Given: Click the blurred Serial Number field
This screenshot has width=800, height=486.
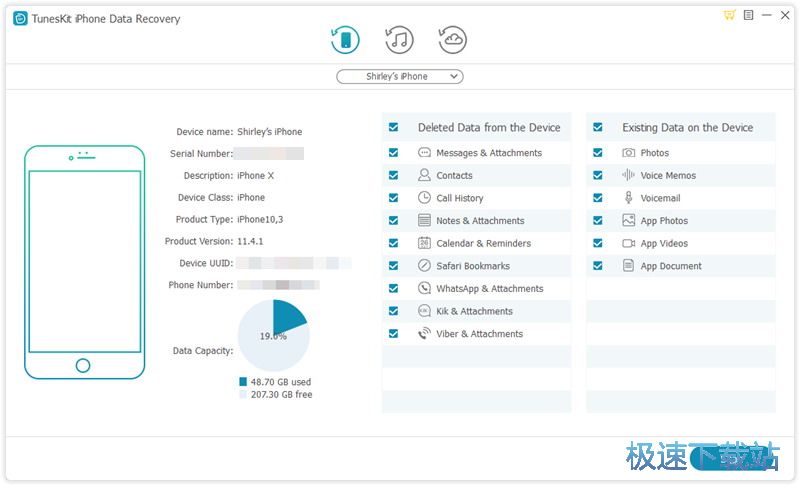Looking at the screenshot, I should 269,154.
